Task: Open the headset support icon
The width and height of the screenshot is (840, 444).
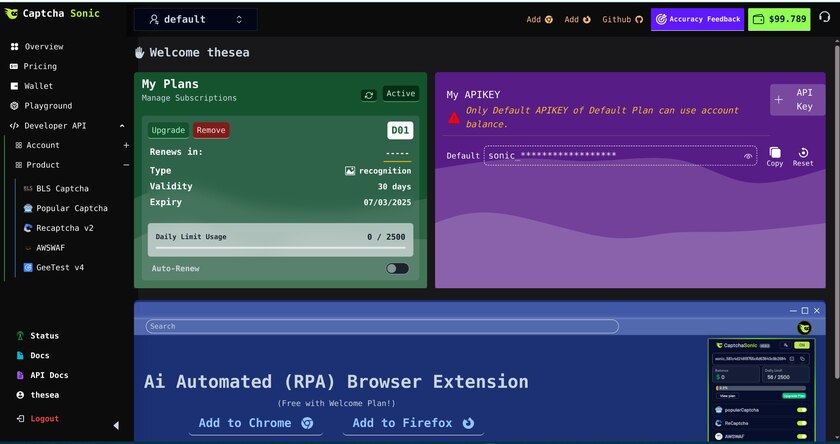Action: click(825, 19)
